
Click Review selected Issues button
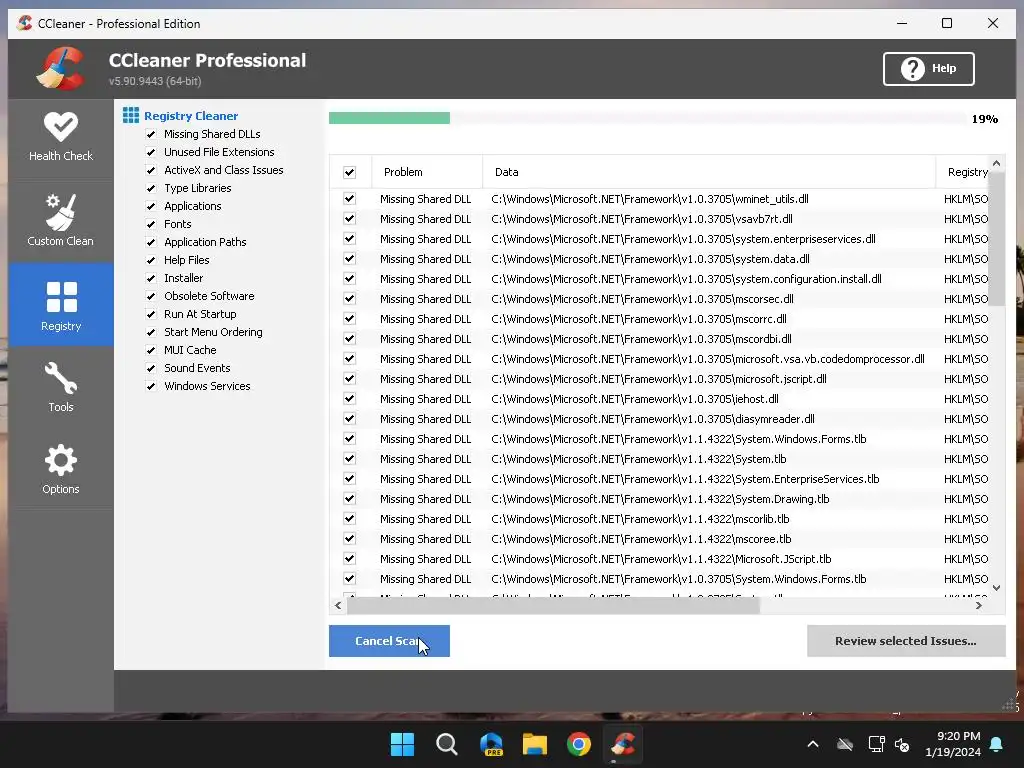906,641
